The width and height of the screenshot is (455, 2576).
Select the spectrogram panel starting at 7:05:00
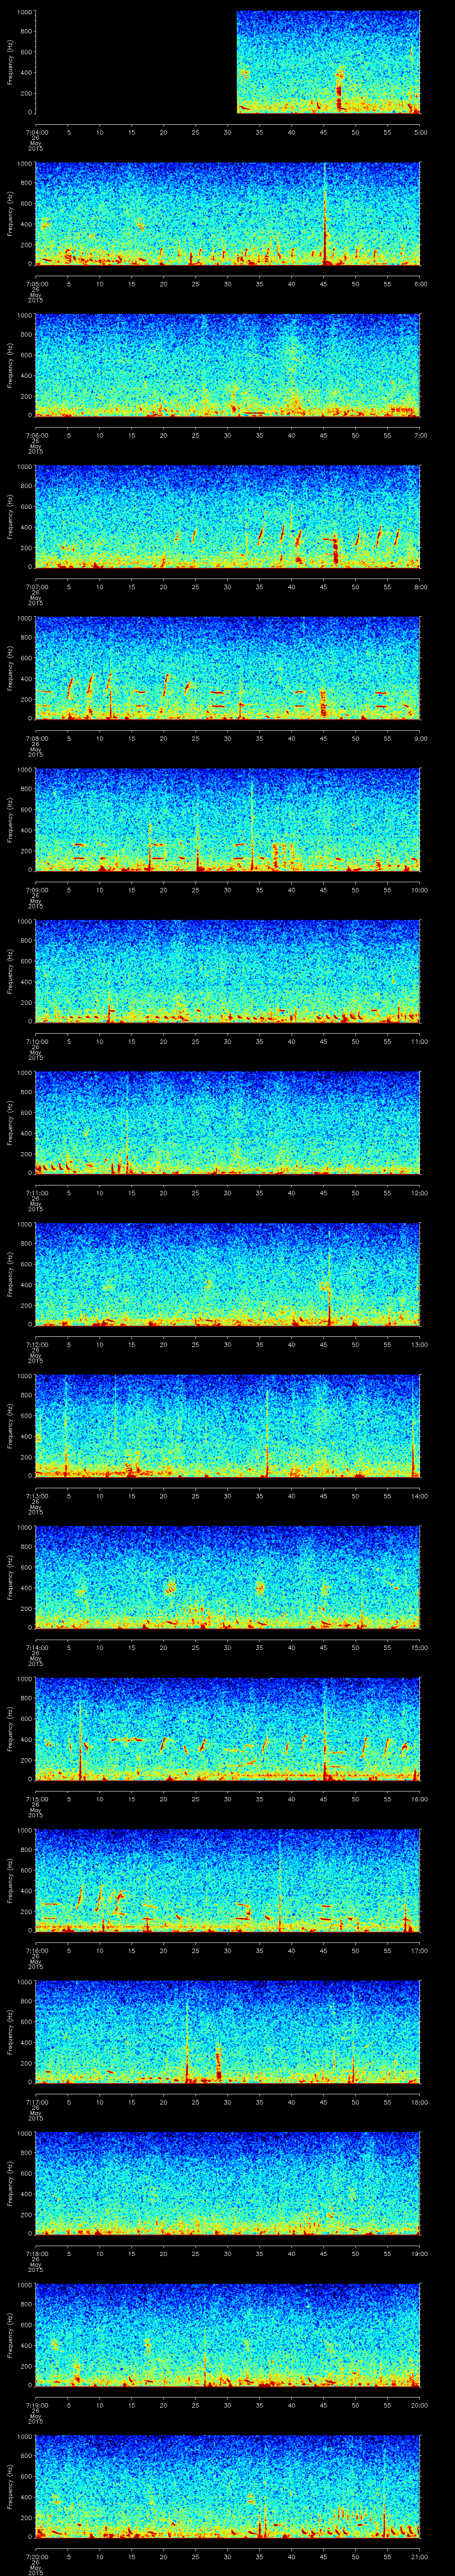click(x=228, y=213)
